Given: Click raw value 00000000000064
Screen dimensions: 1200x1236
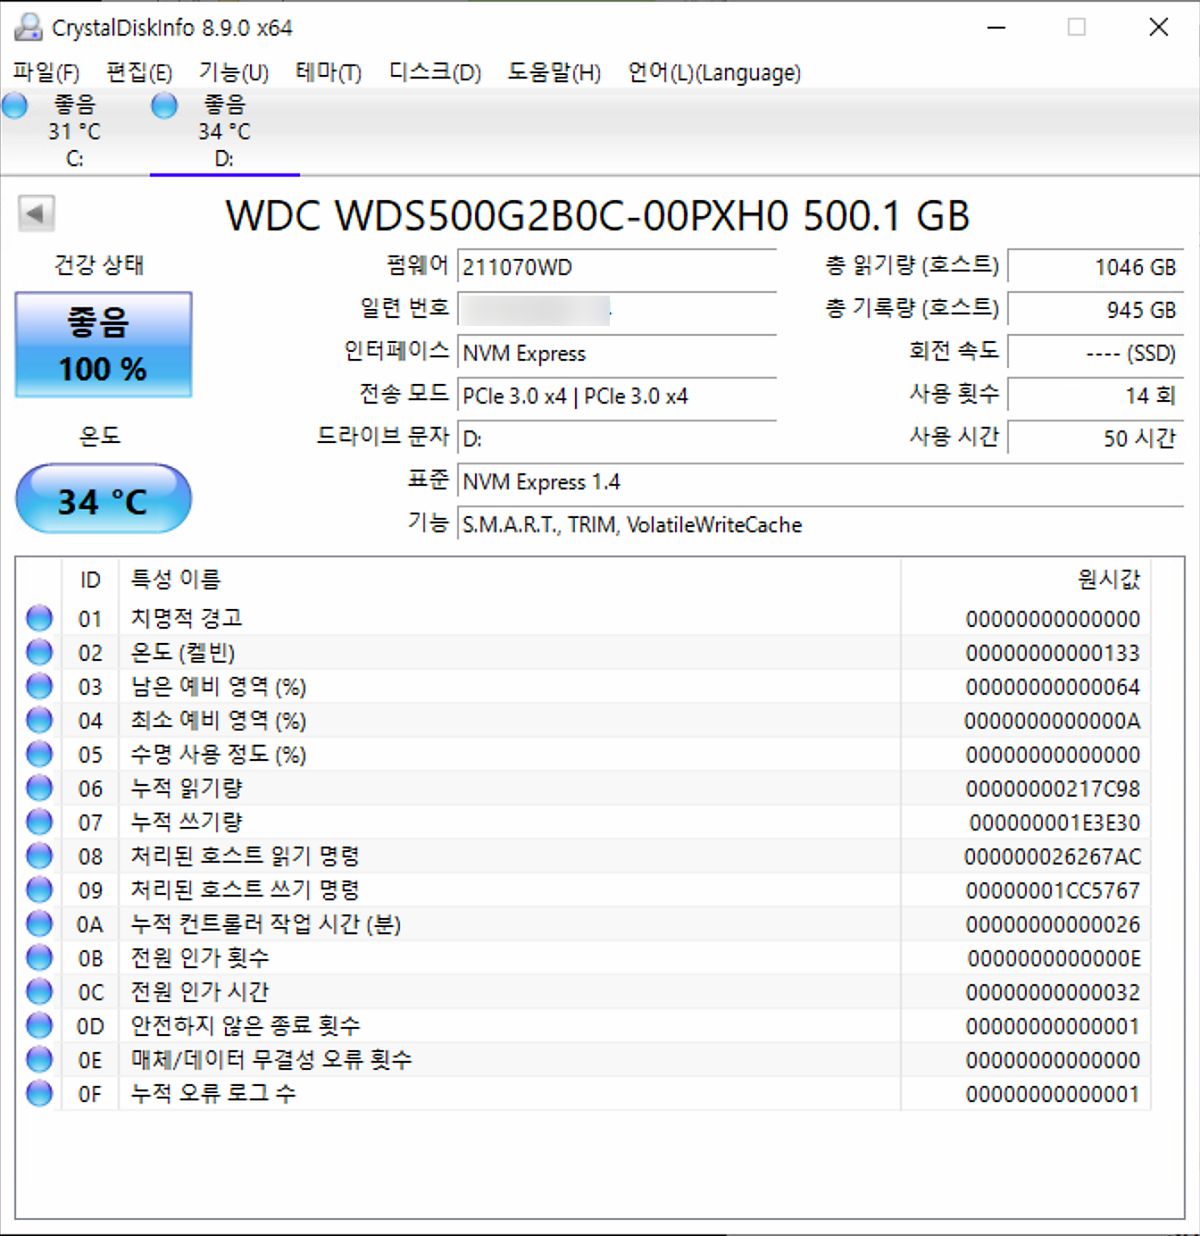Looking at the screenshot, I should click(1052, 687).
